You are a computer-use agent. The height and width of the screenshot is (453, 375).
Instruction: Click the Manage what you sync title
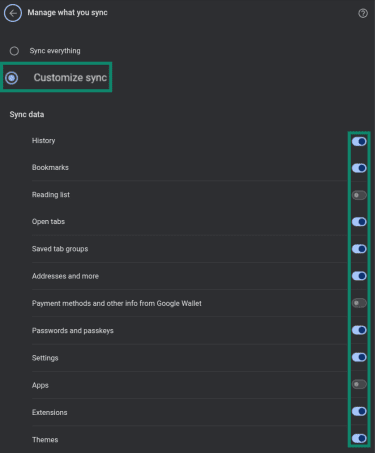pos(67,13)
